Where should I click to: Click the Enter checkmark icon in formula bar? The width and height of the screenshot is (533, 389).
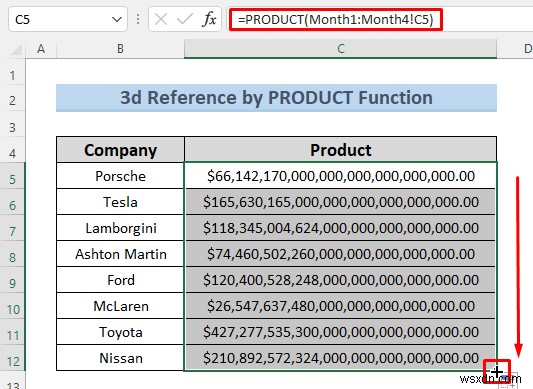point(185,19)
